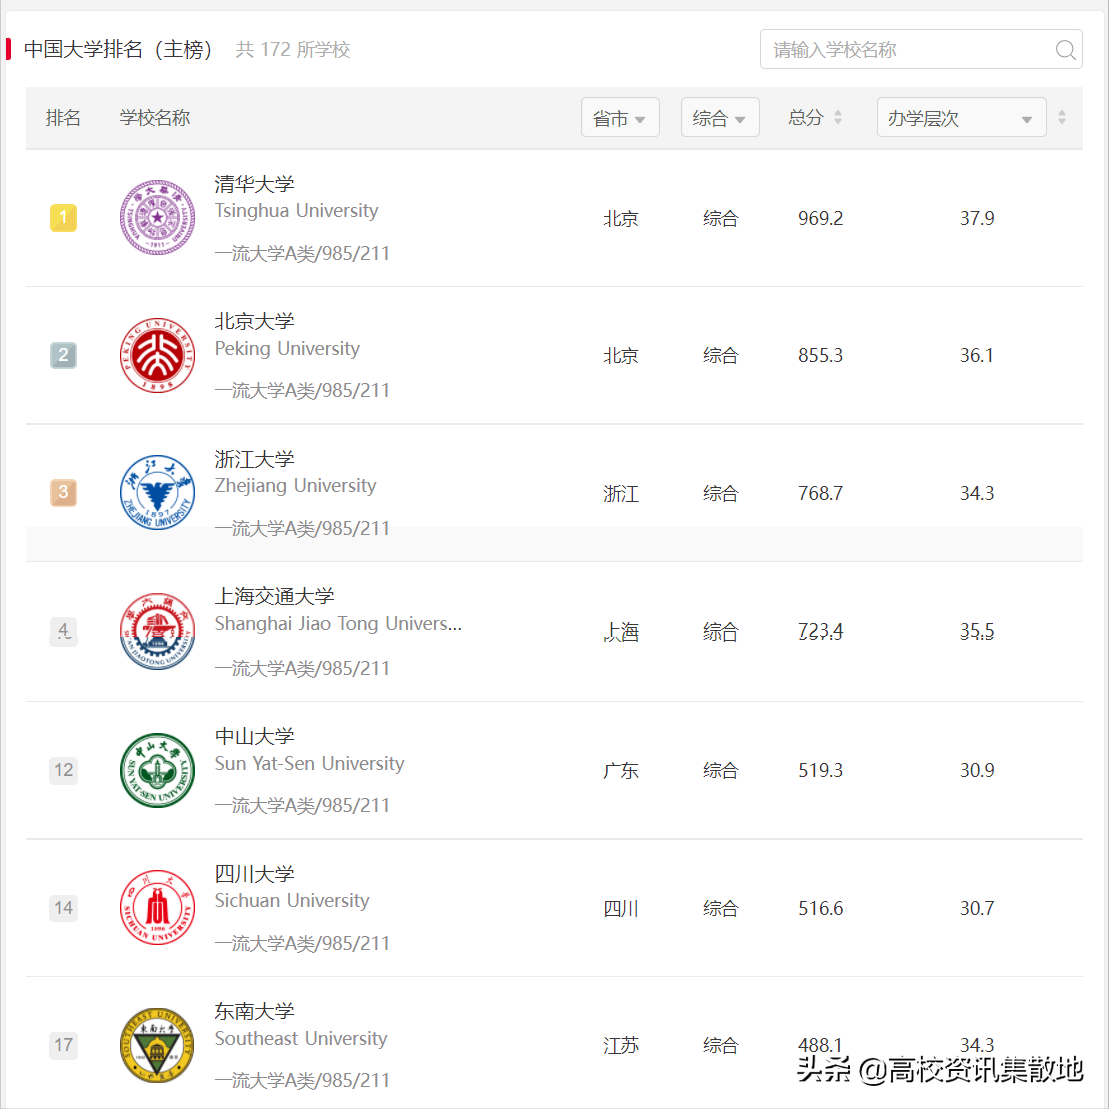Open the 办学层次 dropdown

961,117
